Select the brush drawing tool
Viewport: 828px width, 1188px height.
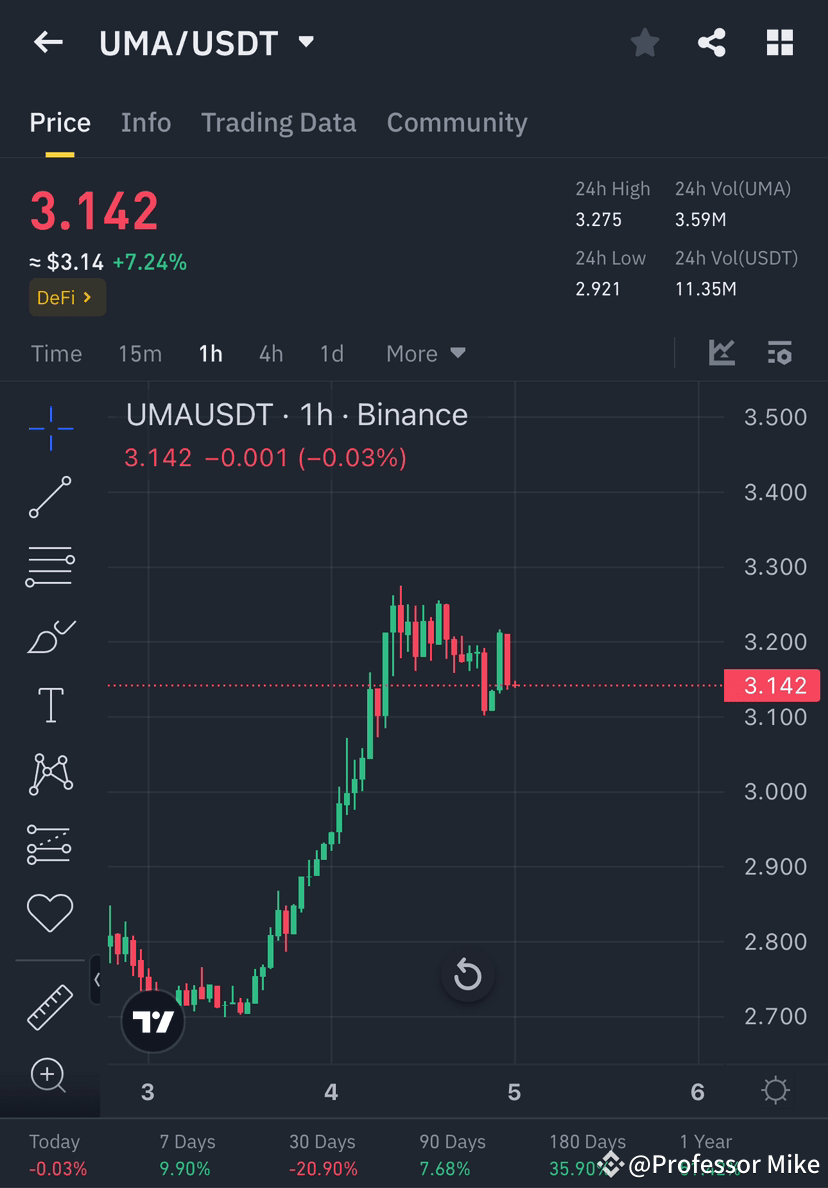(x=50, y=635)
